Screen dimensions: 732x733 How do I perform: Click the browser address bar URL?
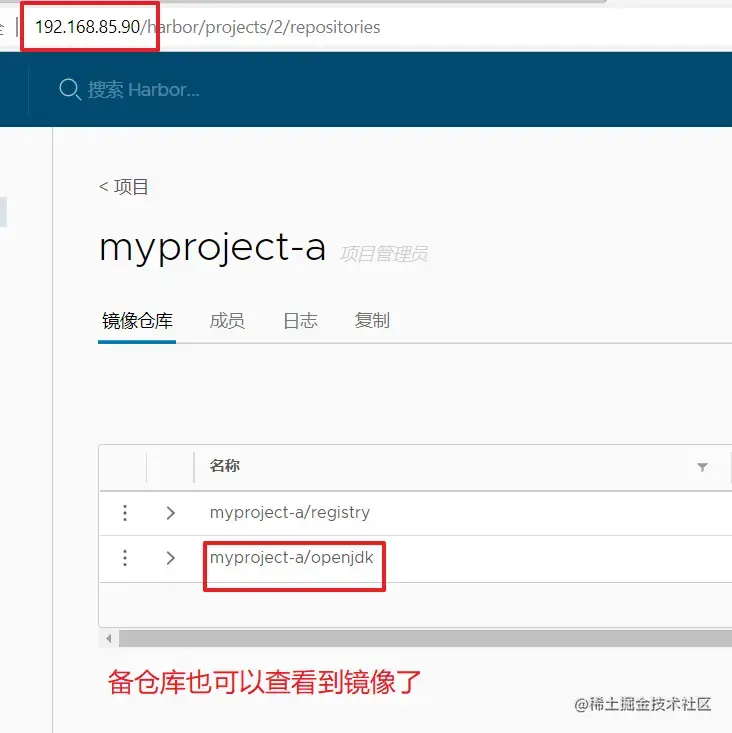(x=208, y=27)
